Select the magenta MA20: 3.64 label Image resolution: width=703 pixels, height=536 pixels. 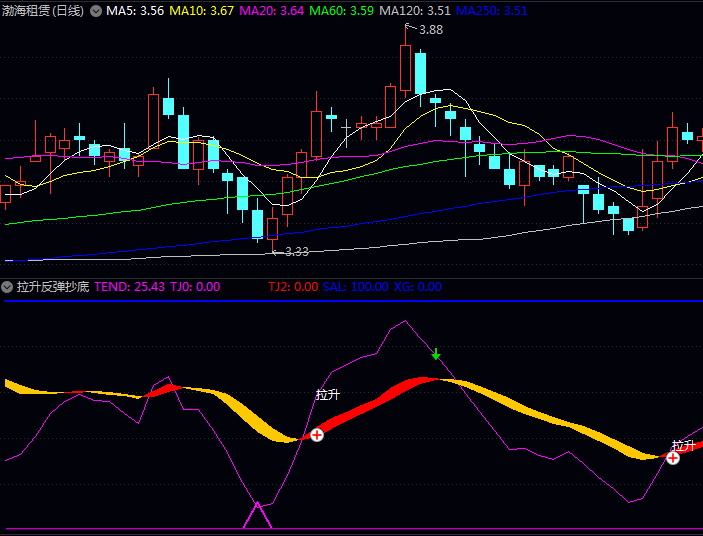(x=272, y=11)
